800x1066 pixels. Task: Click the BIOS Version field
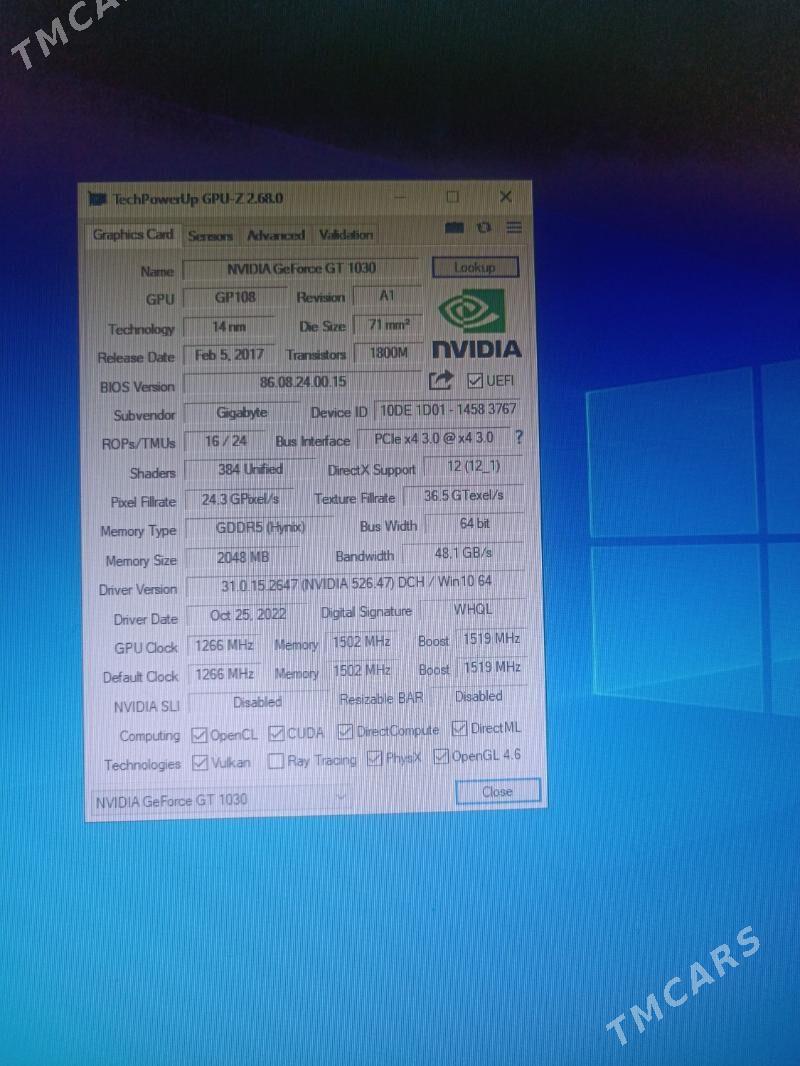(302, 382)
